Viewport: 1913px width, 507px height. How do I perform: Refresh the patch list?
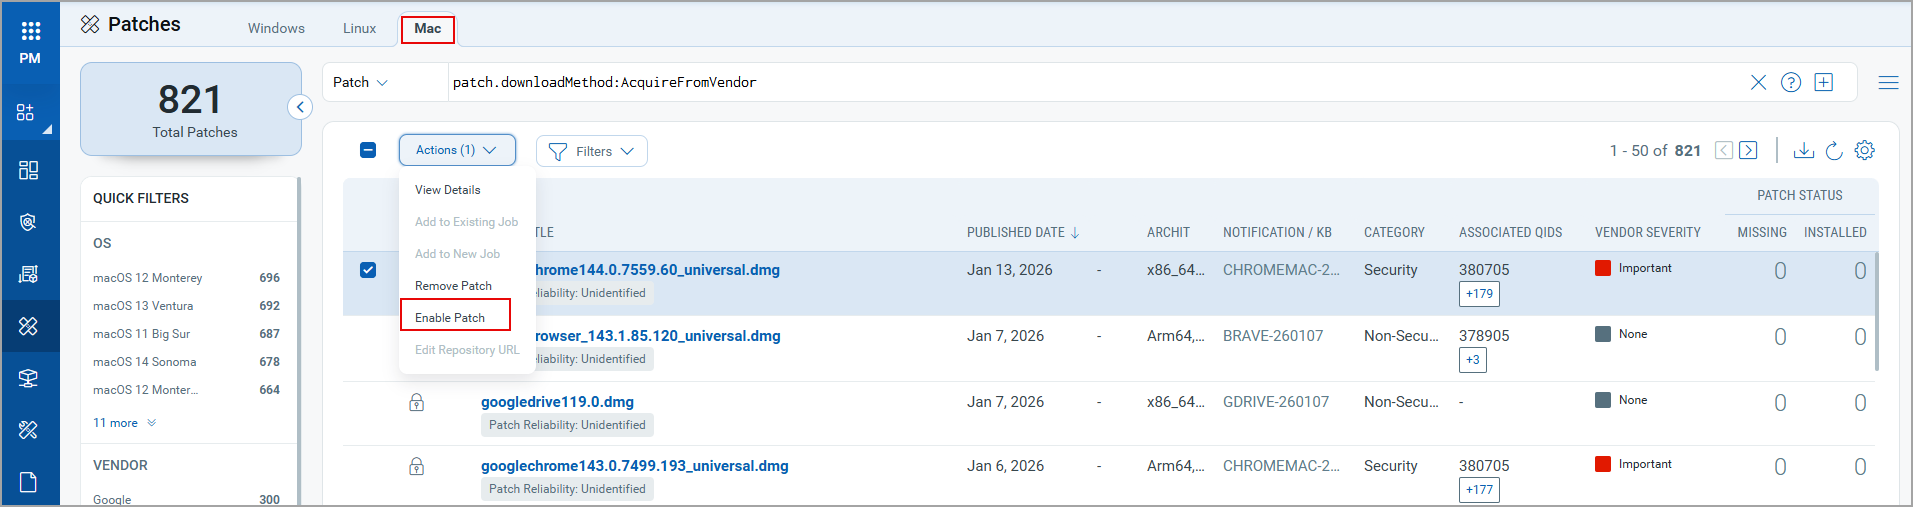1834,150
